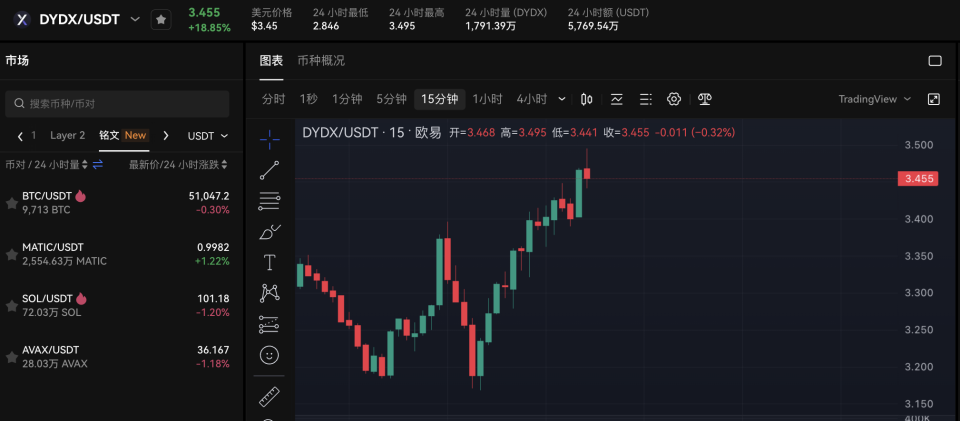This screenshot has width=960, height=421.
Task: Select the 1小时 interval
Action: click(x=487, y=99)
